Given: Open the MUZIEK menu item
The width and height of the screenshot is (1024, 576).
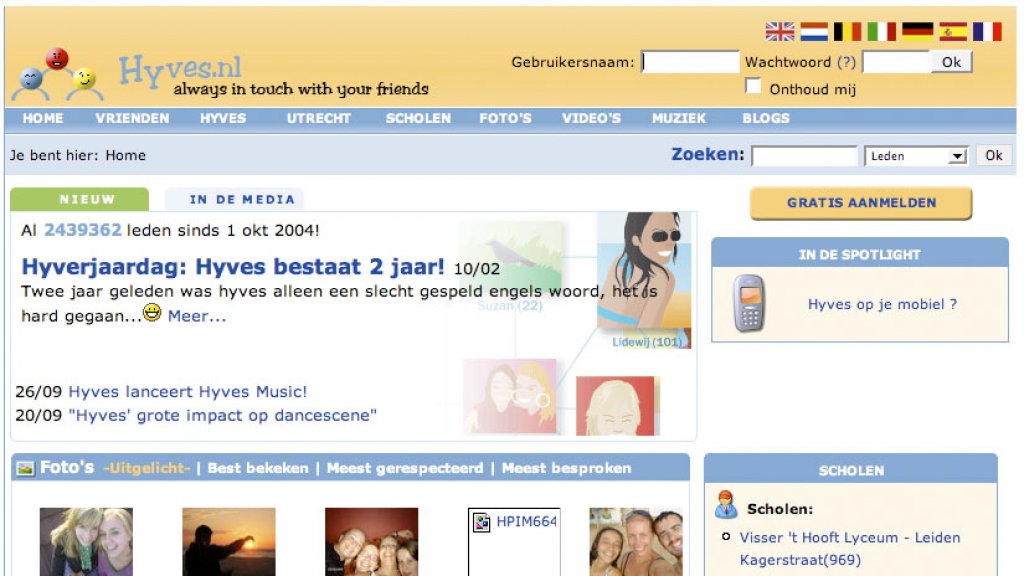Looking at the screenshot, I should point(679,118).
